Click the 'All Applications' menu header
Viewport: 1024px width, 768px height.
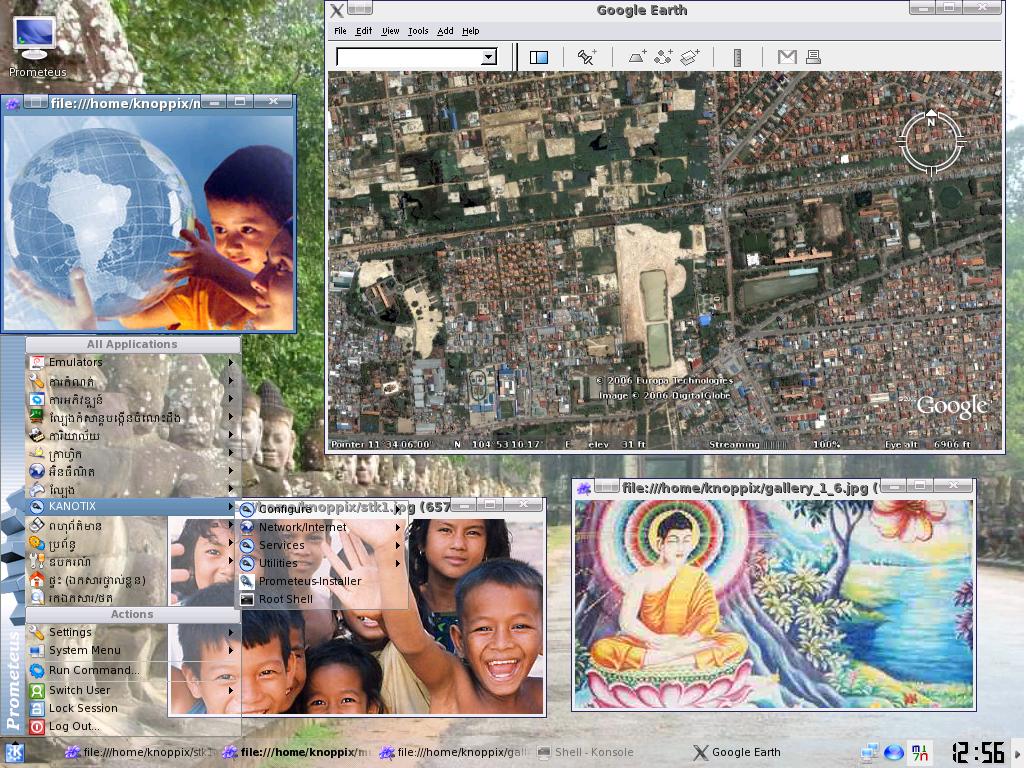coord(133,344)
